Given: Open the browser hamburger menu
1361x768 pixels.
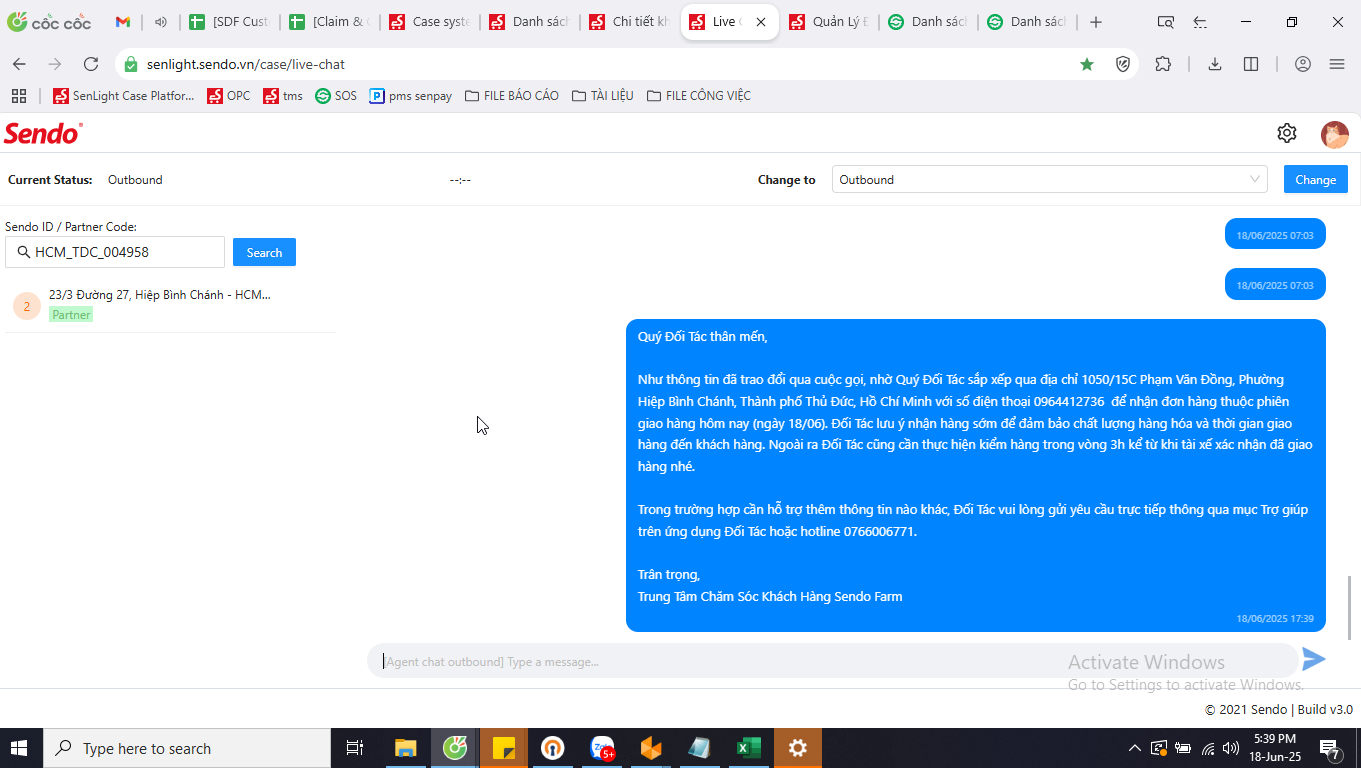Looking at the screenshot, I should pyautogui.click(x=1337, y=64).
